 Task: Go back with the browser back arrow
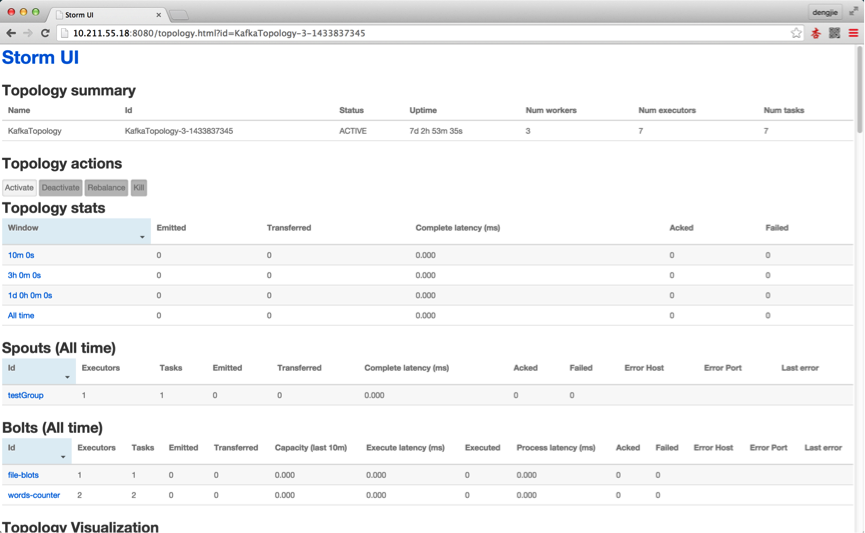[x=11, y=33]
